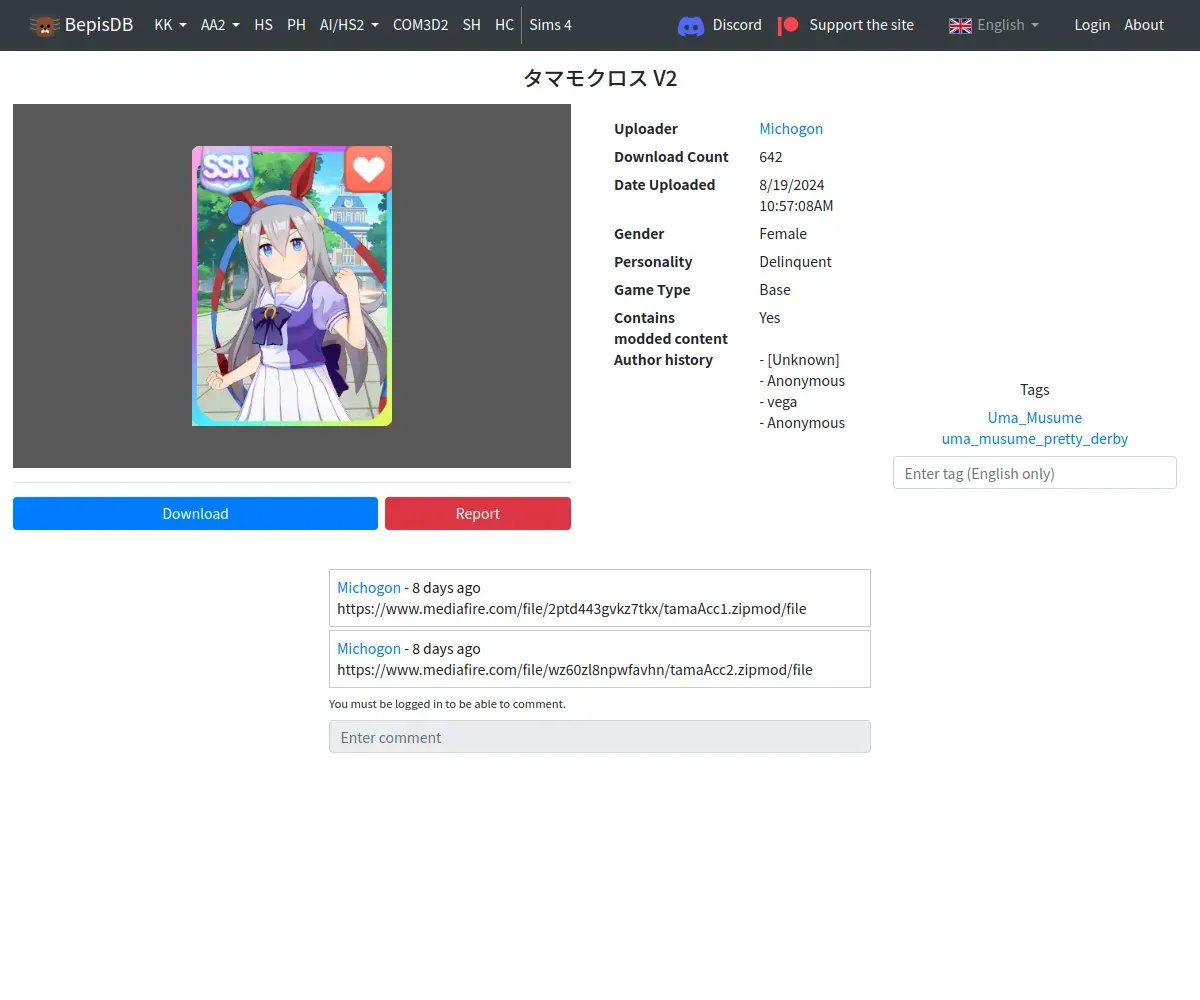Focus the Enter tag input field
This screenshot has width=1200, height=1000.
[x=1035, y=473]
